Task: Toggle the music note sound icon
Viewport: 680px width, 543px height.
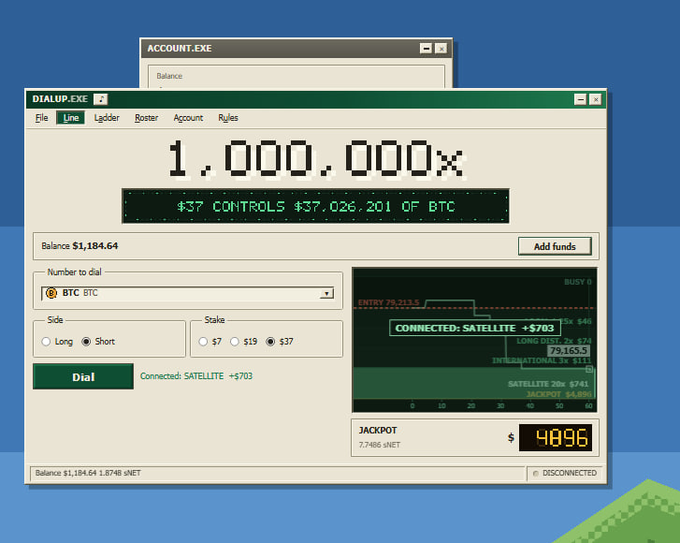Action: (x=101, y=99)
